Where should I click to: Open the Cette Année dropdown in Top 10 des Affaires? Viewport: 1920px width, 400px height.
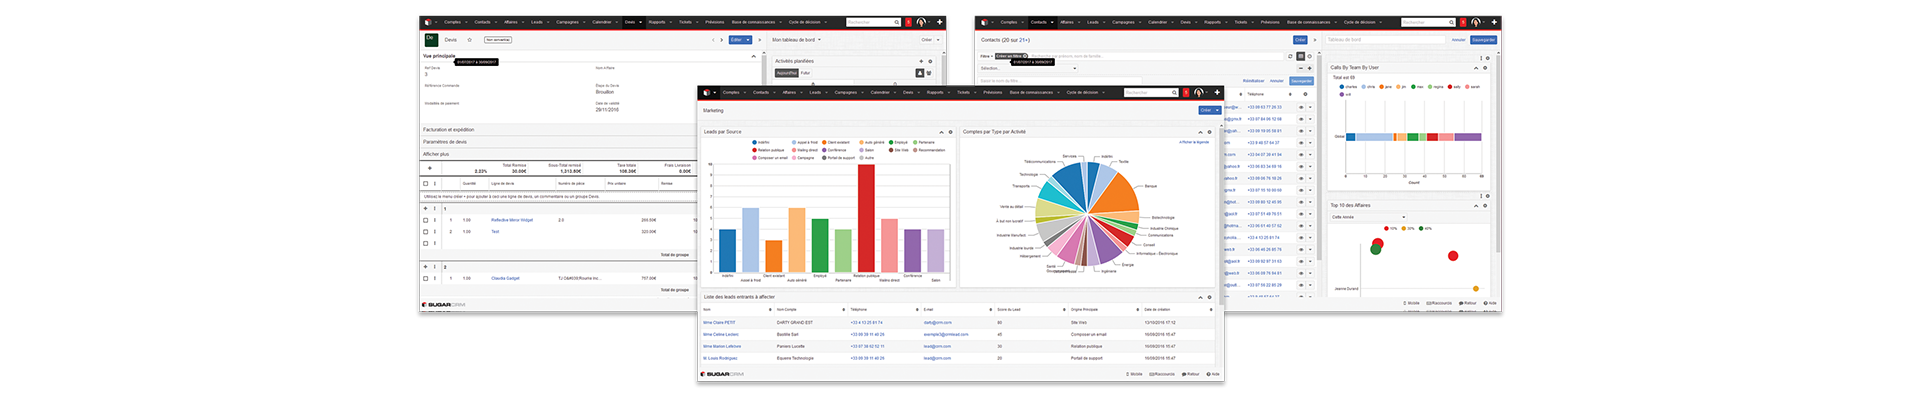click(x=1369, y=217)
